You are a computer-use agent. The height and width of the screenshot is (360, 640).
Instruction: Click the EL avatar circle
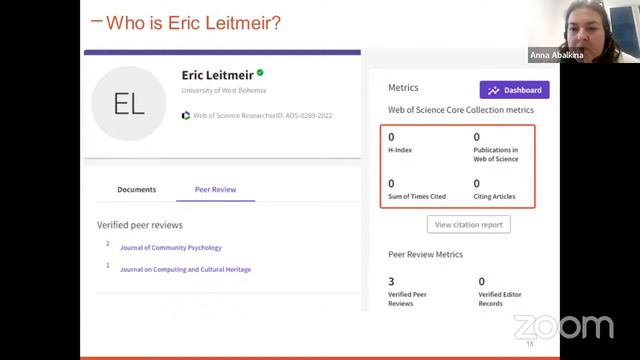(129, 104)
